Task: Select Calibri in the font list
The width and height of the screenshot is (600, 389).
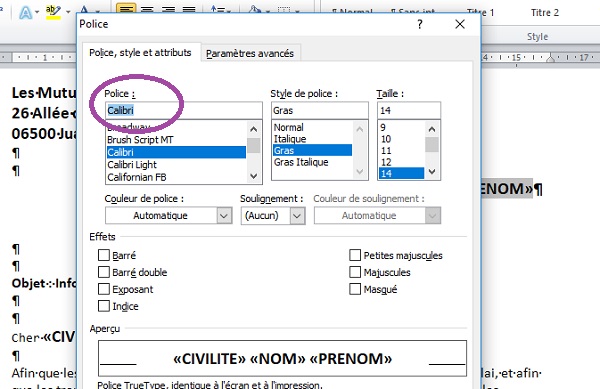Action: (x=176, y=152)
